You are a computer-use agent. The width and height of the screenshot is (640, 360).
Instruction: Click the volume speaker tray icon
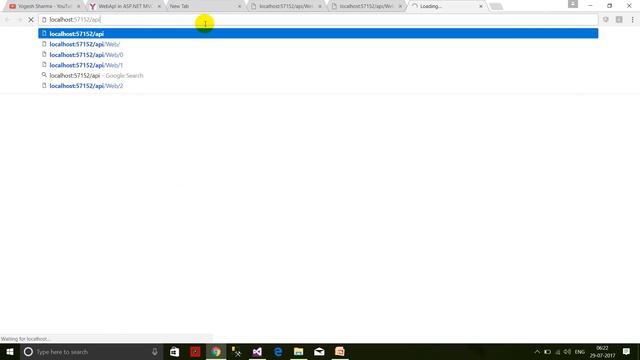coord(567,351)
